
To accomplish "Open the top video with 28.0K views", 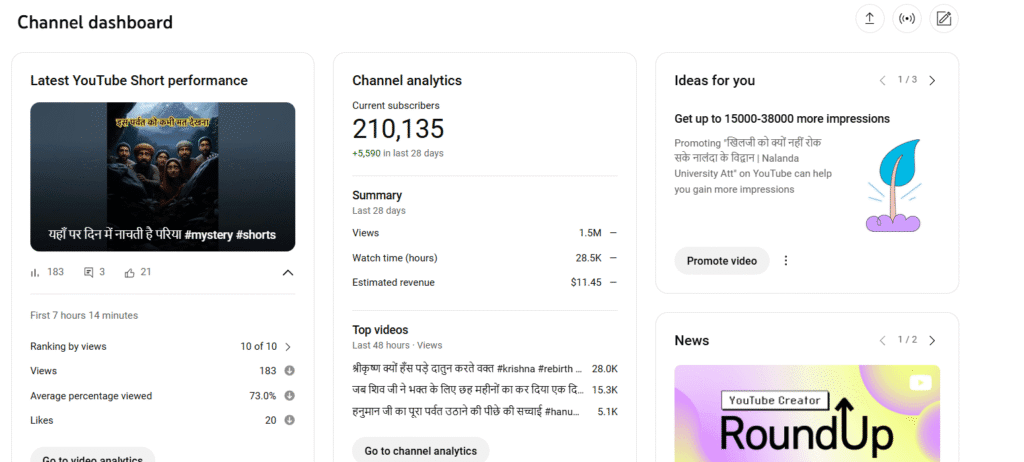I will (x=469, y=369).
